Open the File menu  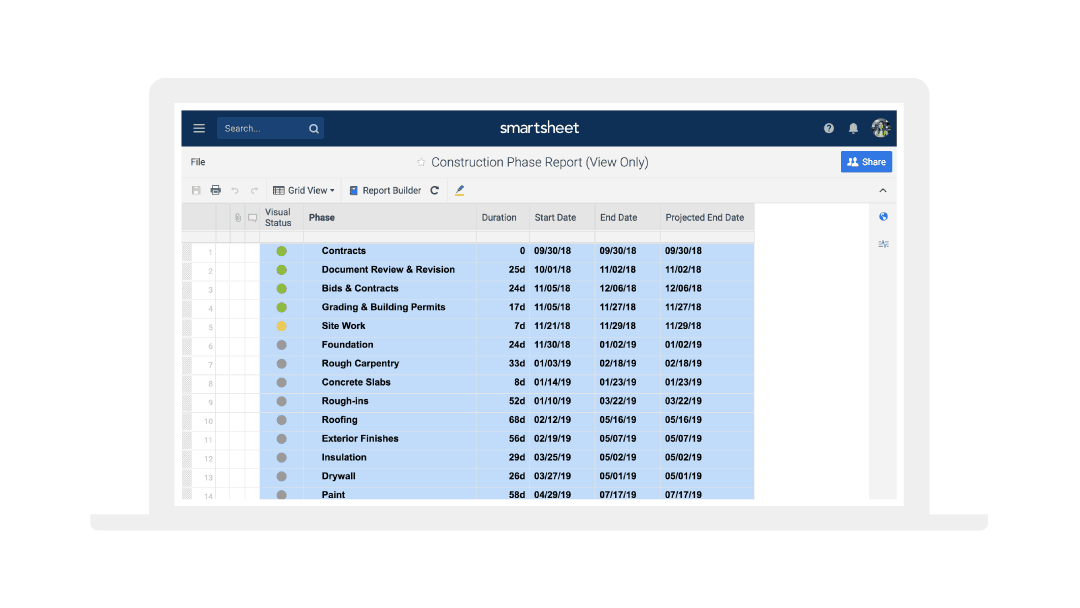click(197, 161)
